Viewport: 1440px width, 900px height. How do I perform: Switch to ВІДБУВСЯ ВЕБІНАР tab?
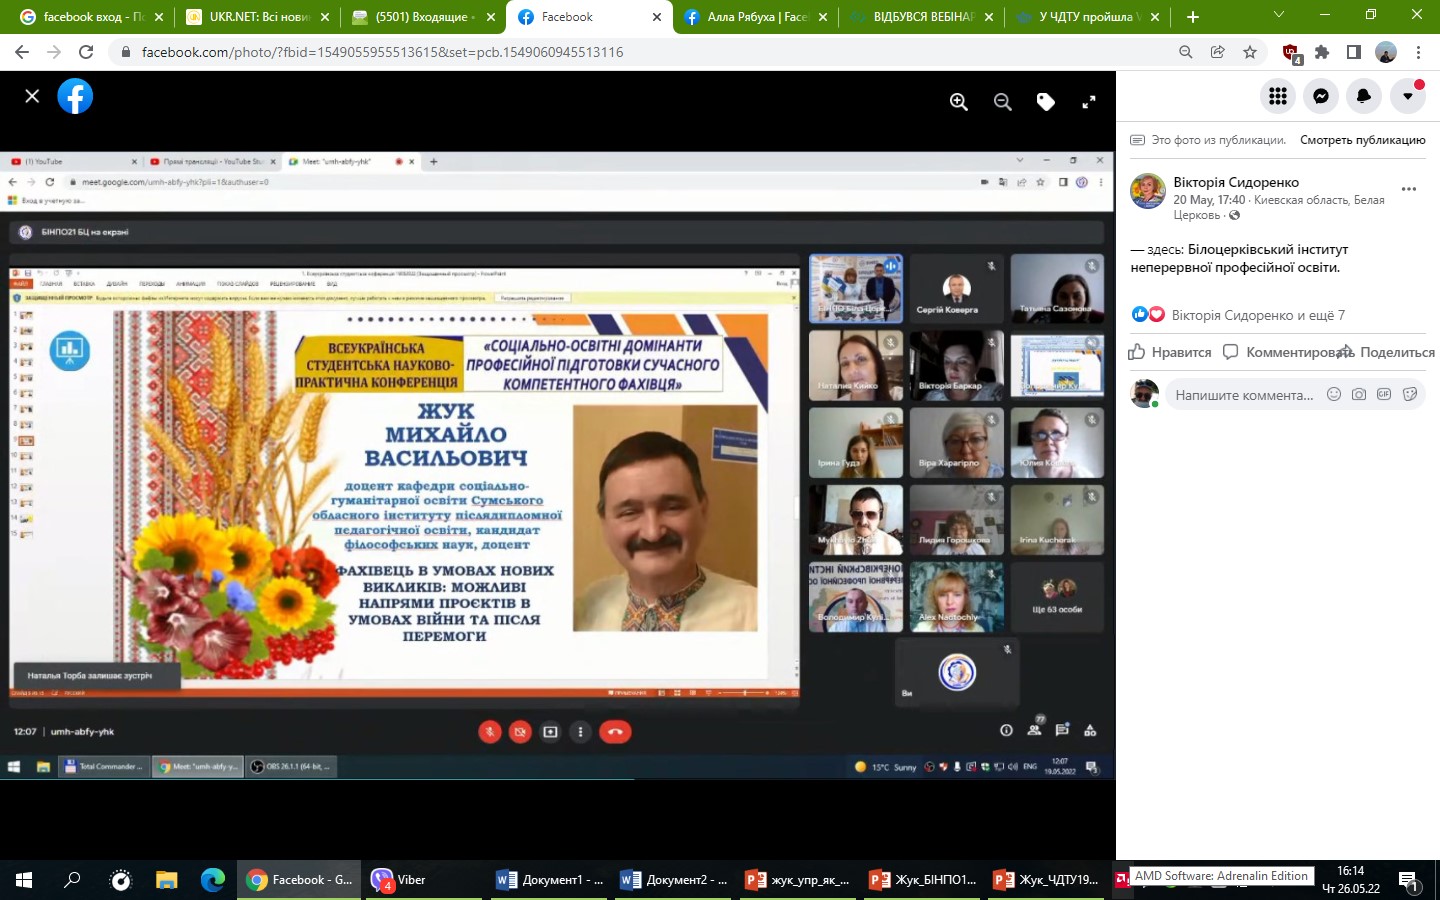point(919,17)
